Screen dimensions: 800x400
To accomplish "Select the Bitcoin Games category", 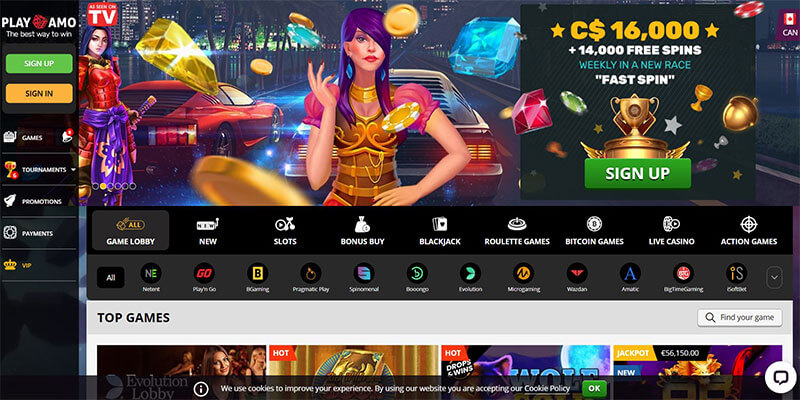I will click(x=594, y=231).
